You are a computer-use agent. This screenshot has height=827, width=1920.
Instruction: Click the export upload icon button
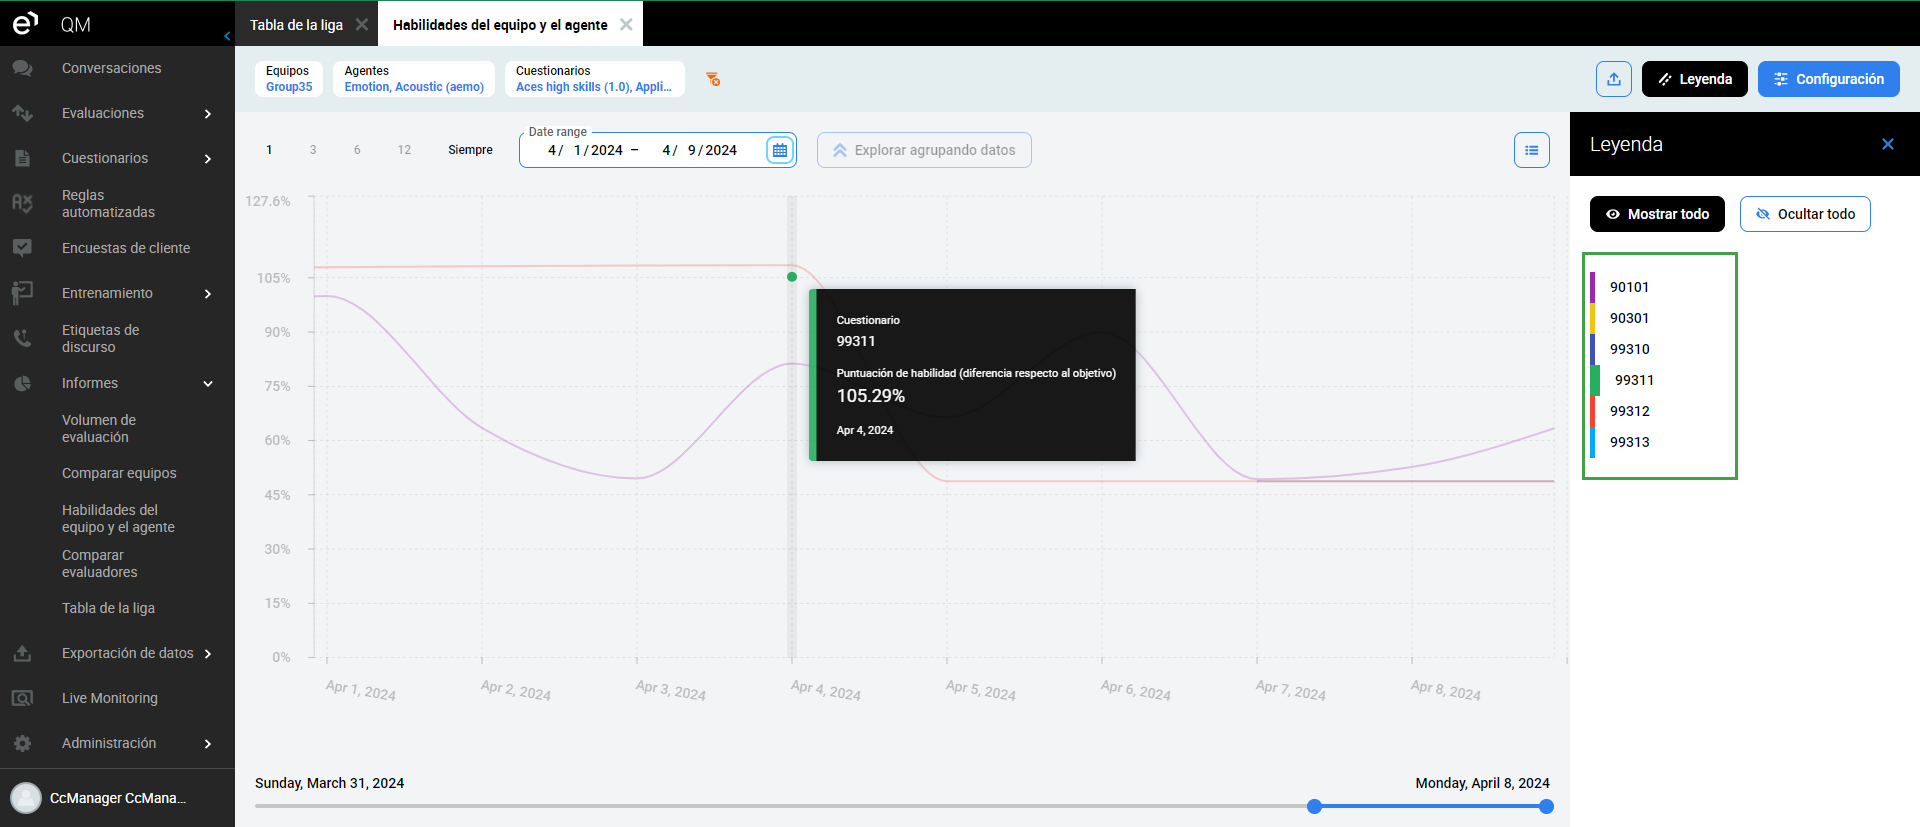[x=1614, y=79]
